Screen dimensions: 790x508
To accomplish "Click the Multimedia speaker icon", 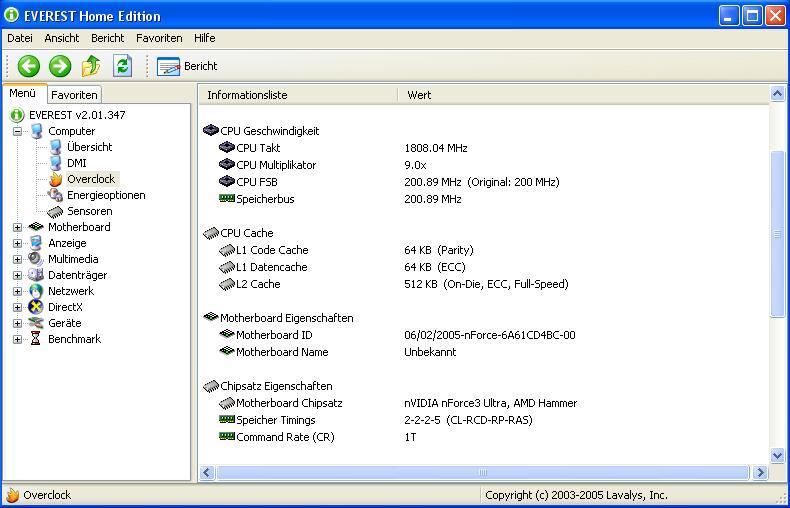I will click(36, 259).
